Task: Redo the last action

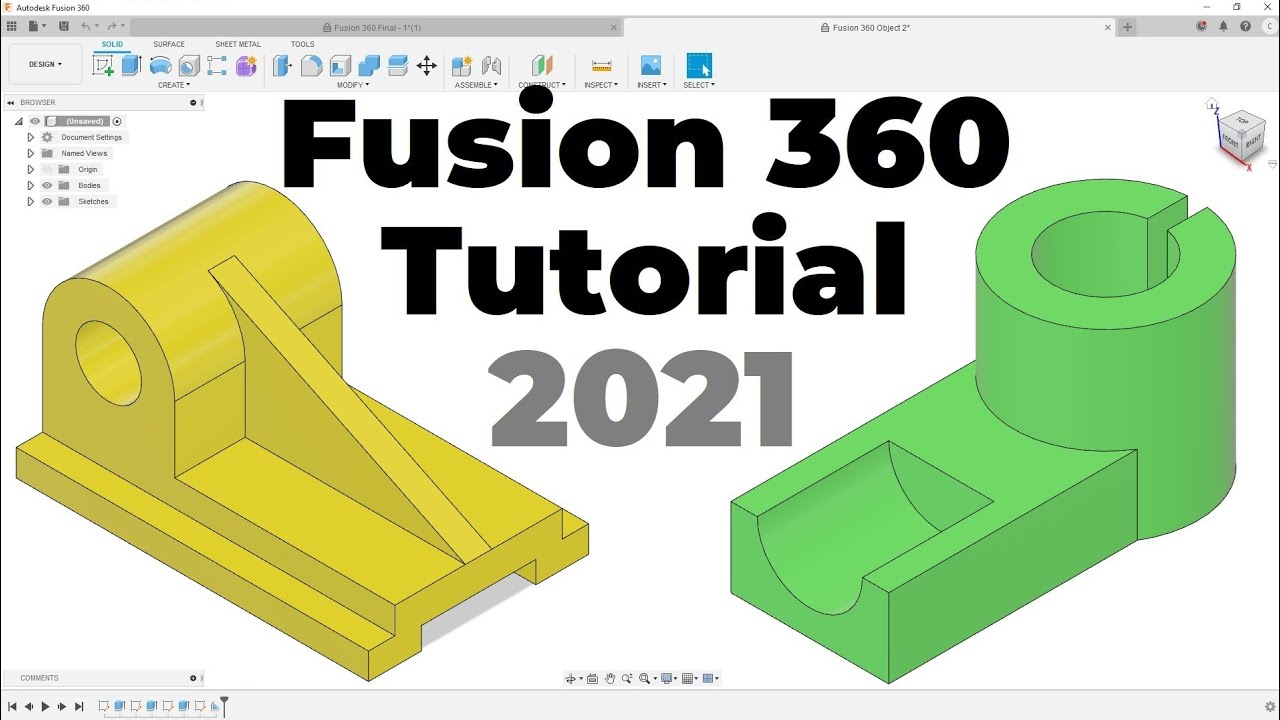Action: [113, 27]
